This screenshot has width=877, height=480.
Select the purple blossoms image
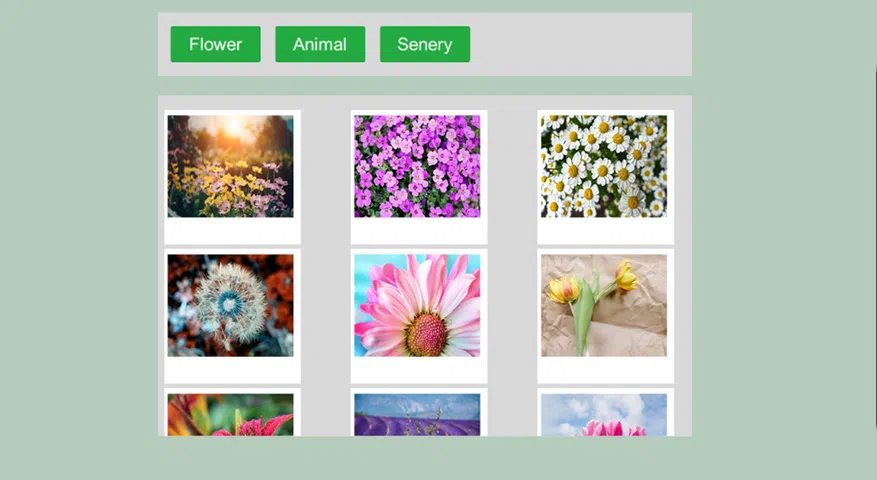(417, 166)
